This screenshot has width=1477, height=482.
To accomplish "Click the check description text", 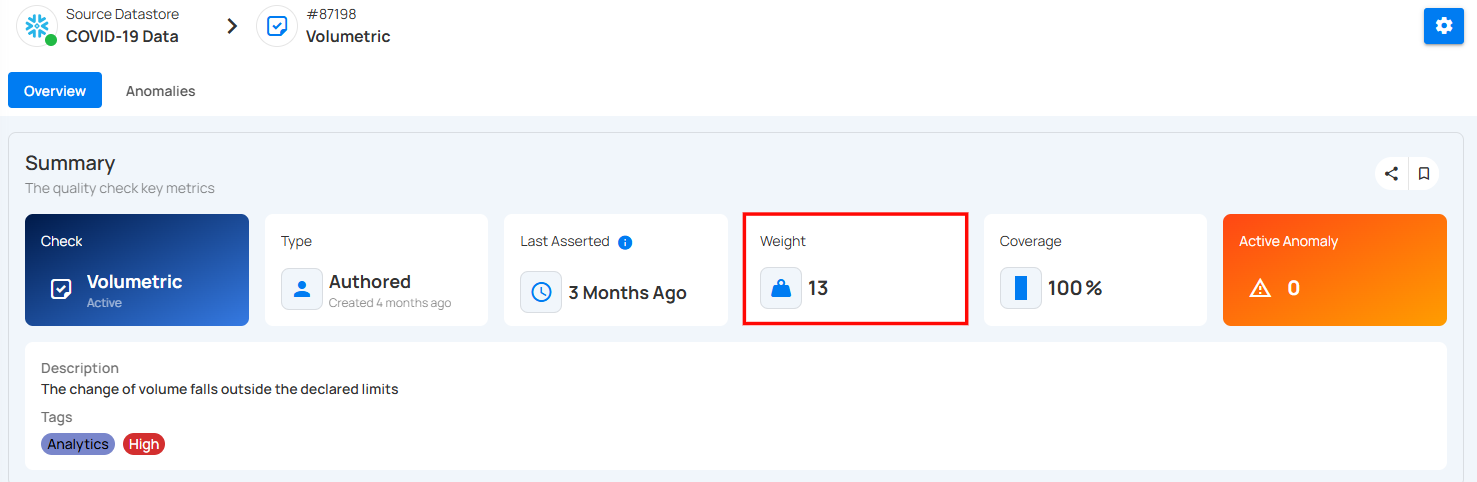I will click(x=220, y=389).
